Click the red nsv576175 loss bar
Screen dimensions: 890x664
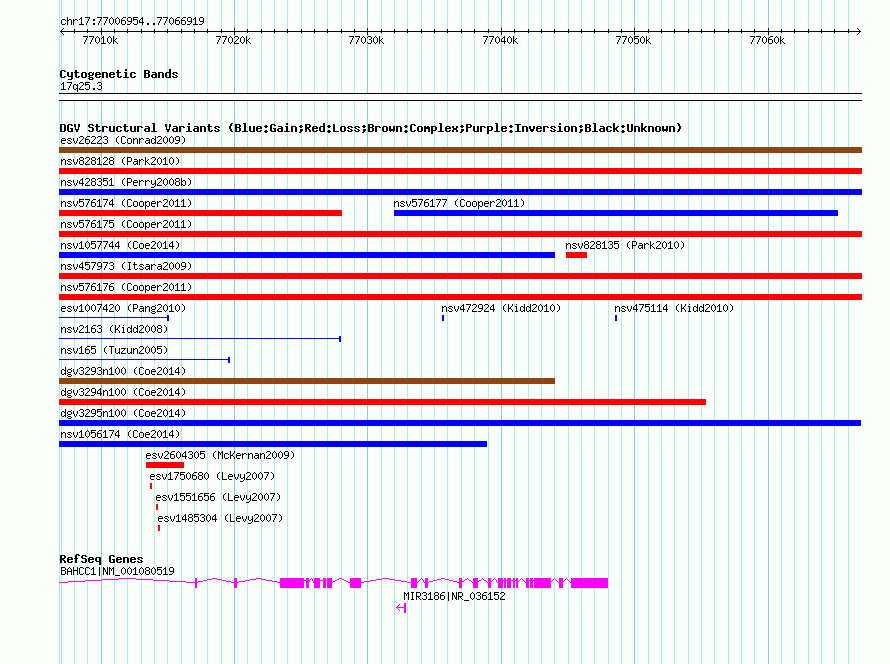(460, 234)
